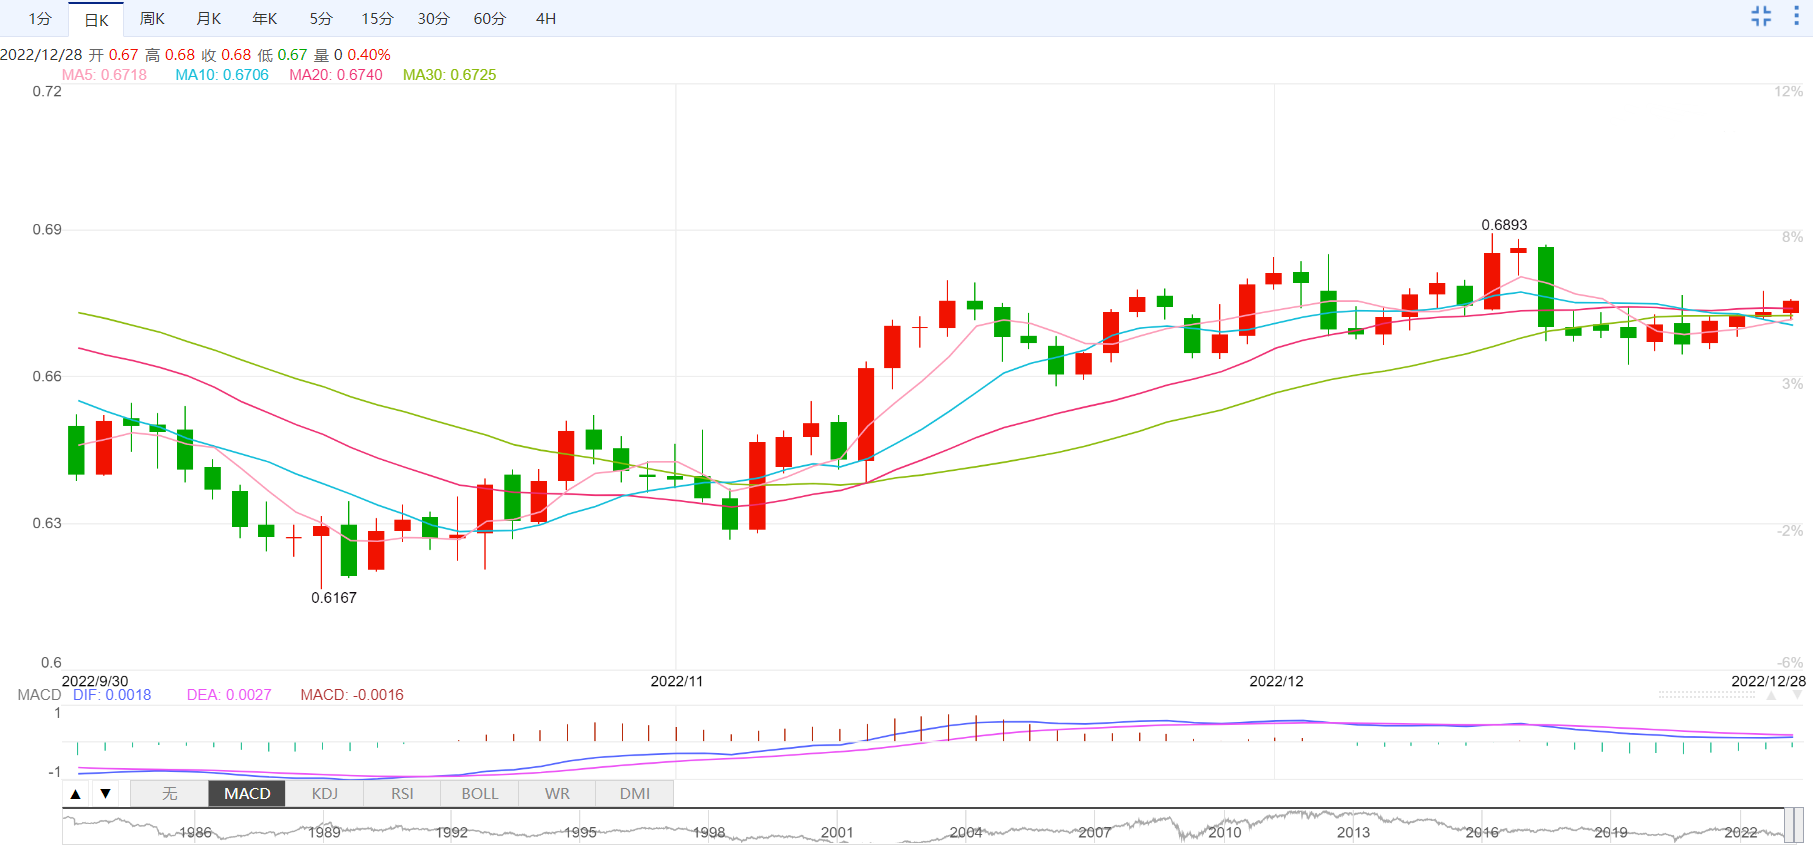Switch to the 月K monthly tab

pyautogui.click(x=208, y=19)
